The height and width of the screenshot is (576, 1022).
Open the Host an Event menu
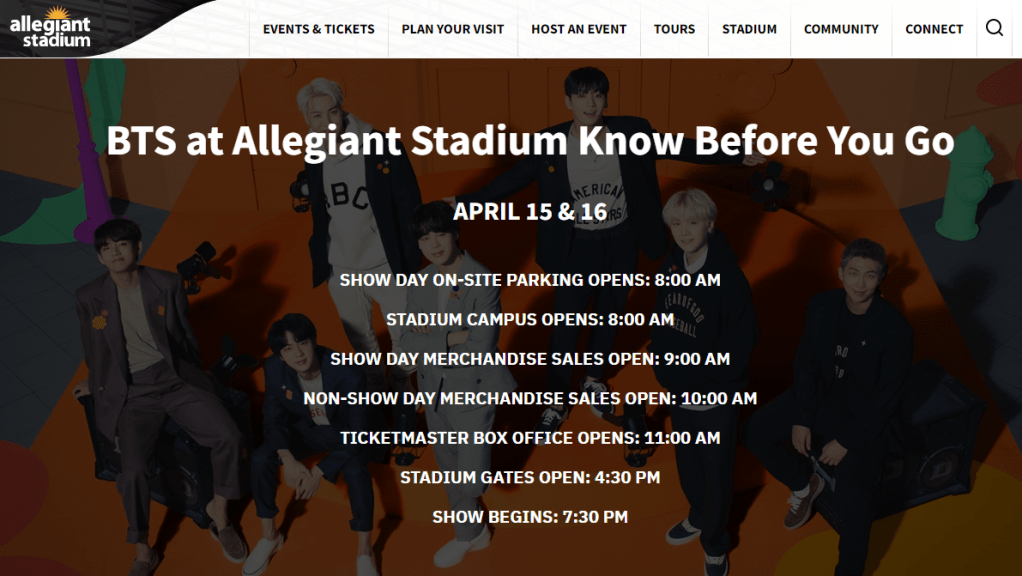click(579, 29)
